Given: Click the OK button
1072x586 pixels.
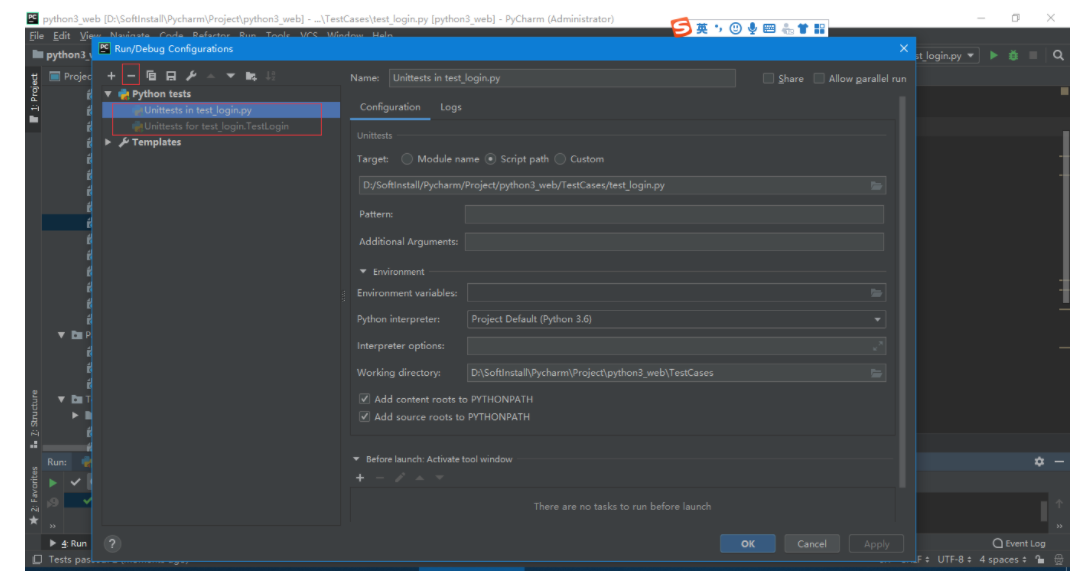Looking at the screenshot, I should click(747, 544).
